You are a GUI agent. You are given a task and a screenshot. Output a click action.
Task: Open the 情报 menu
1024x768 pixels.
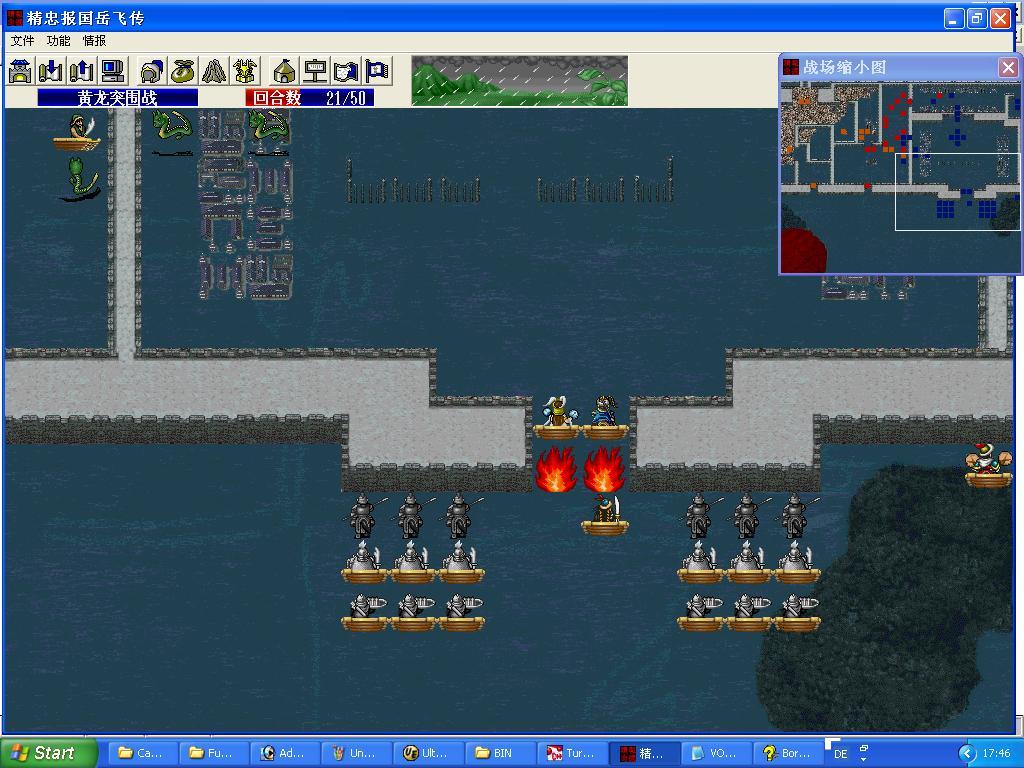click(94, 40)
